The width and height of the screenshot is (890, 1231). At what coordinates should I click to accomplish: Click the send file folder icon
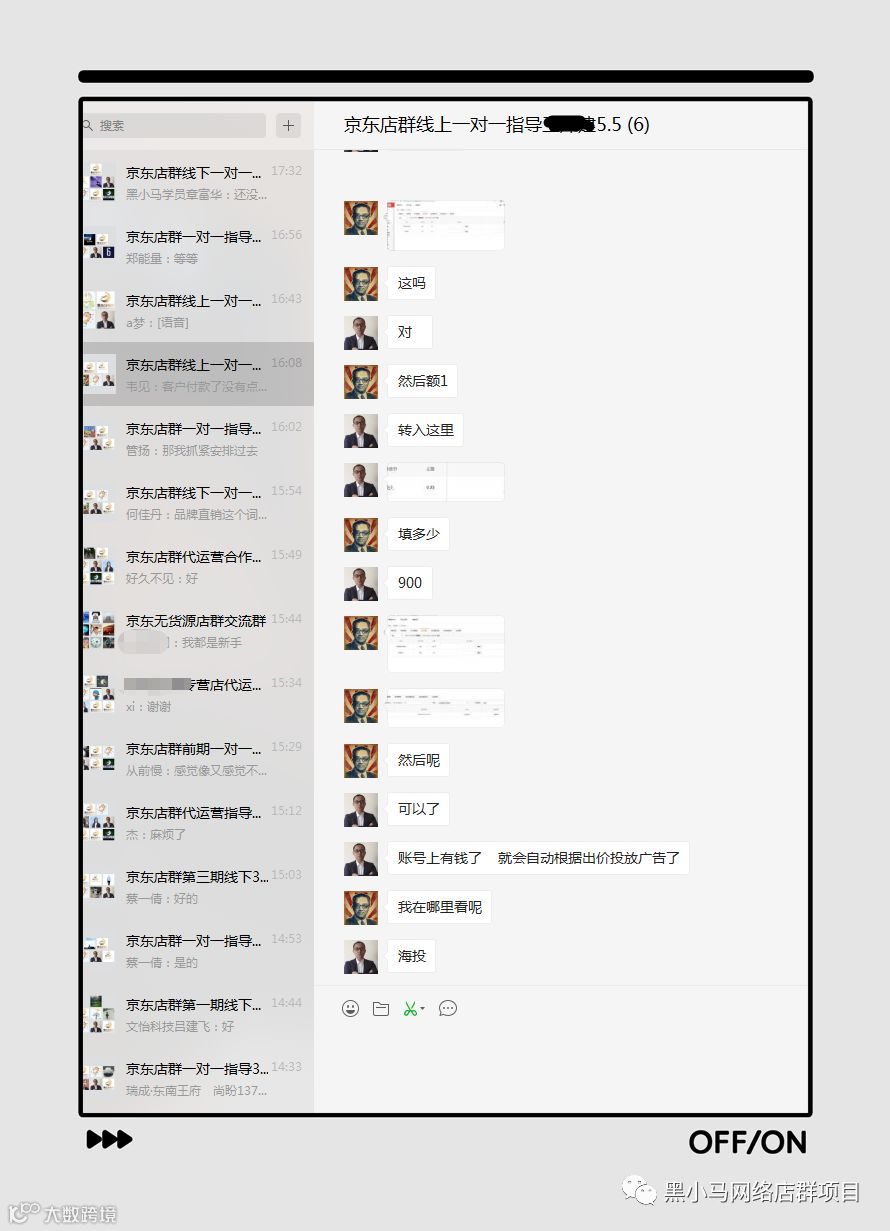pos(381,1009)
